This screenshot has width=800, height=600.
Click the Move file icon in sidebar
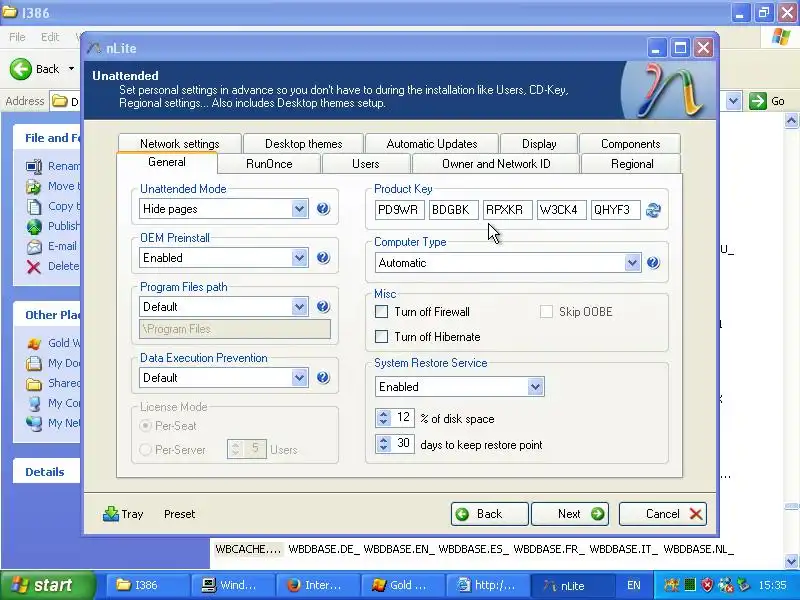34,186
